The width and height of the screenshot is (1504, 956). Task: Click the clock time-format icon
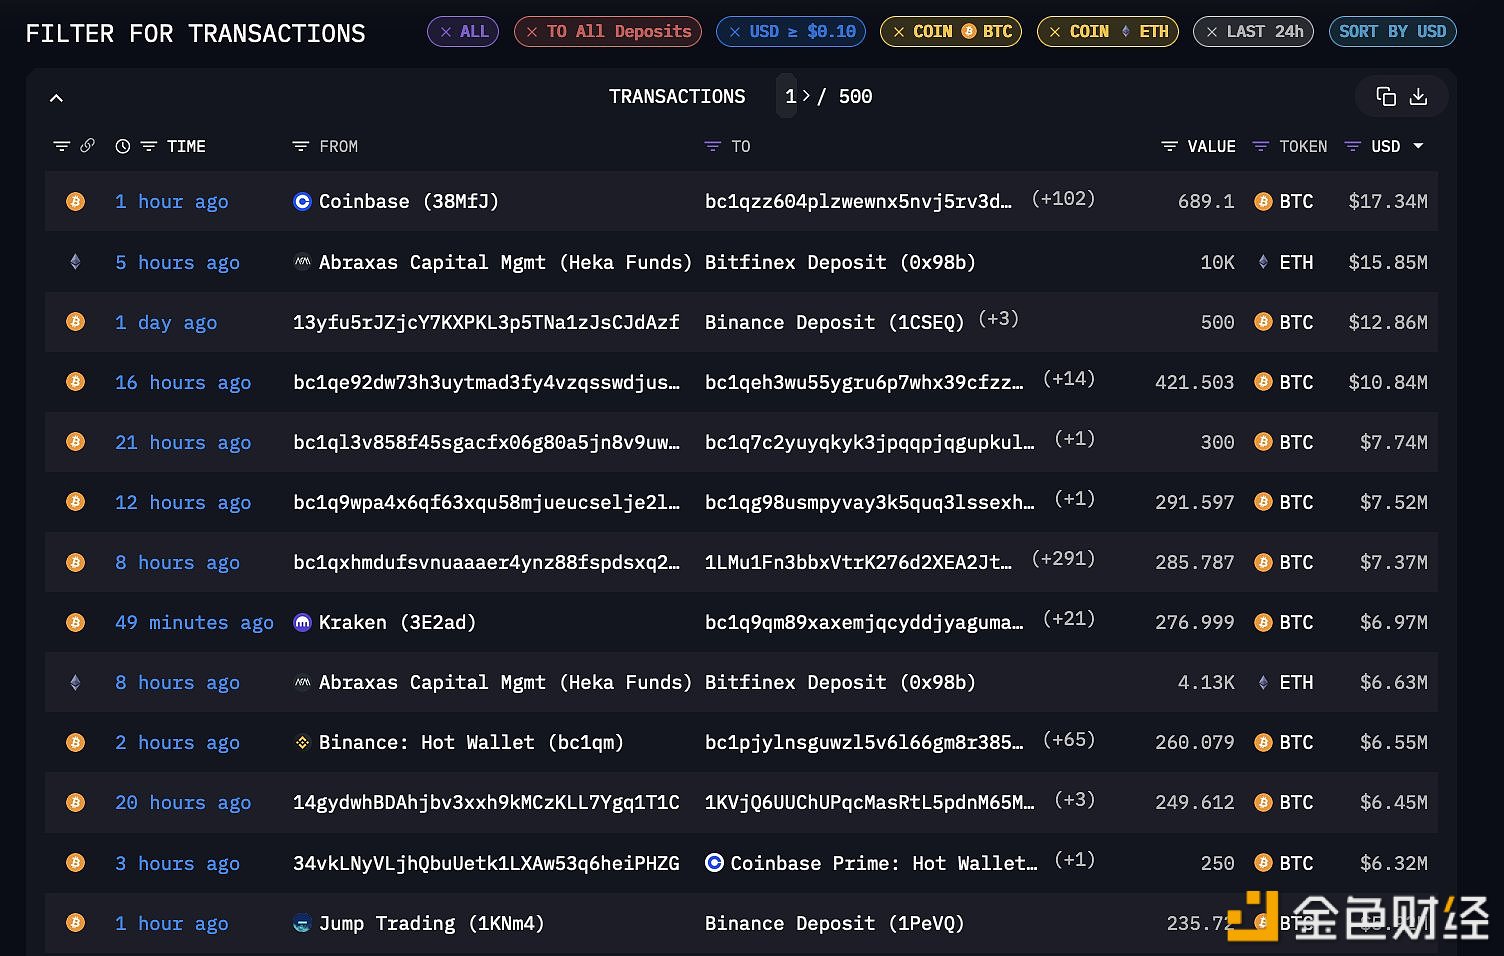click(x=123, y=146)
